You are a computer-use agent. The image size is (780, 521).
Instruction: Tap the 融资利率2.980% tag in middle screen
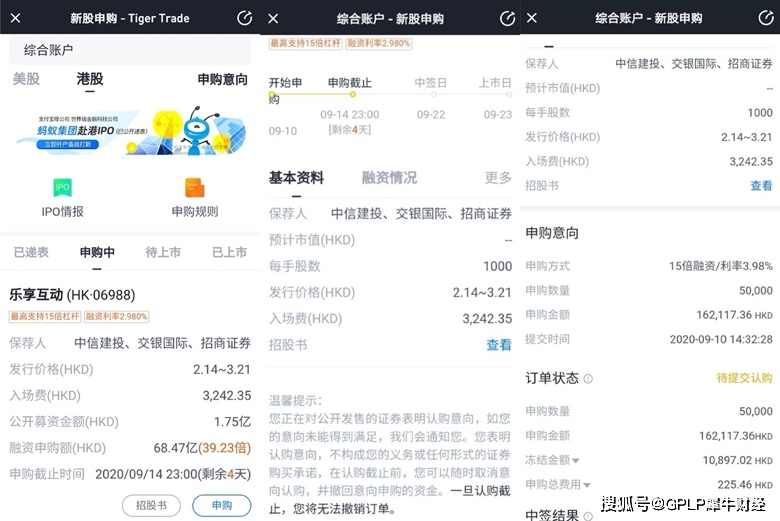pyautogui.click(x=379, y=43)
